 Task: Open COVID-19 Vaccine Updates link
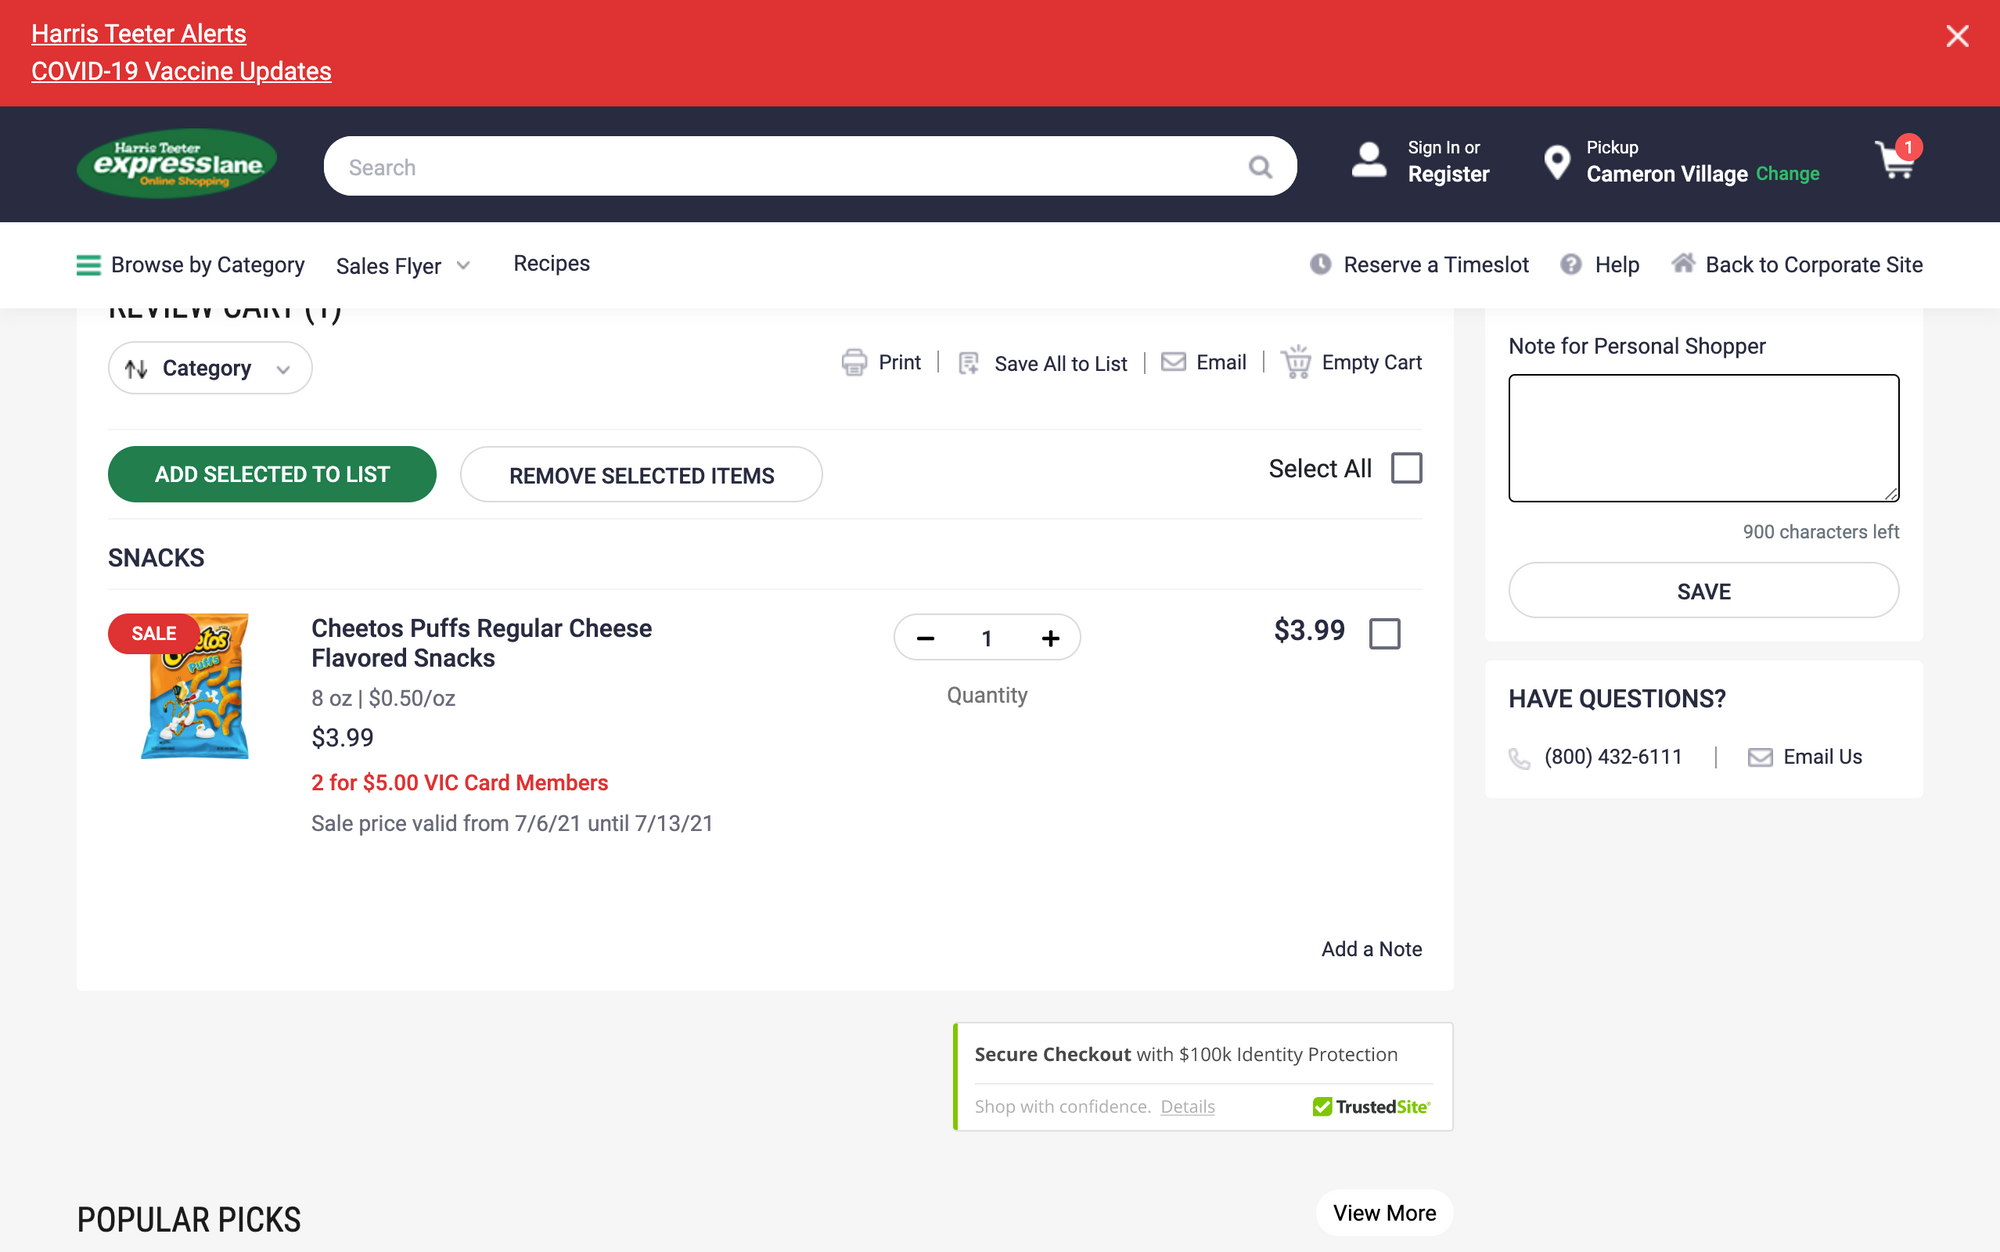181,72
